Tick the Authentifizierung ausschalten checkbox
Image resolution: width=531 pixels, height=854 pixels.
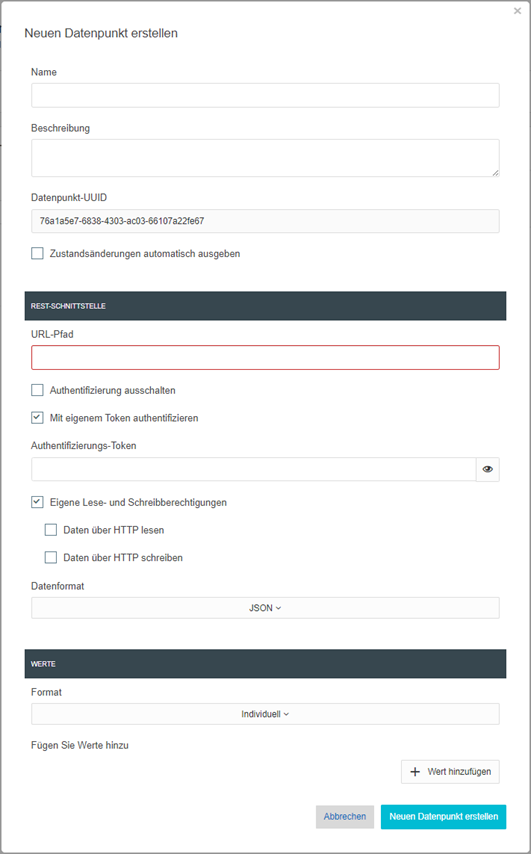(37, 390)
